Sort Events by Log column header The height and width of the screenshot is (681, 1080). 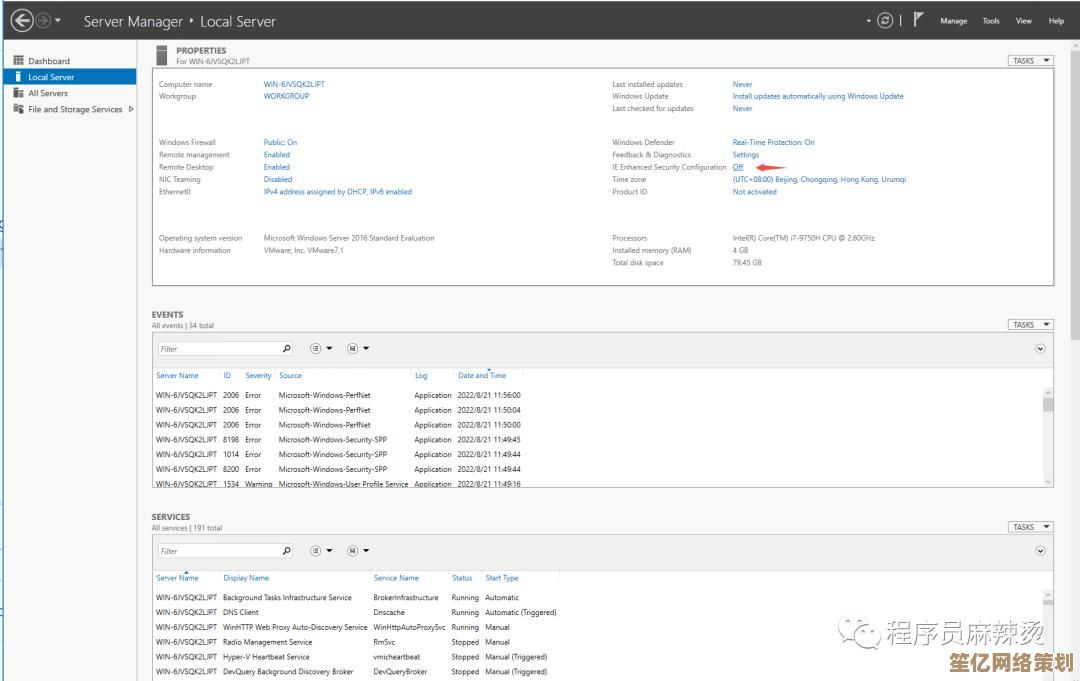(421, 376)
